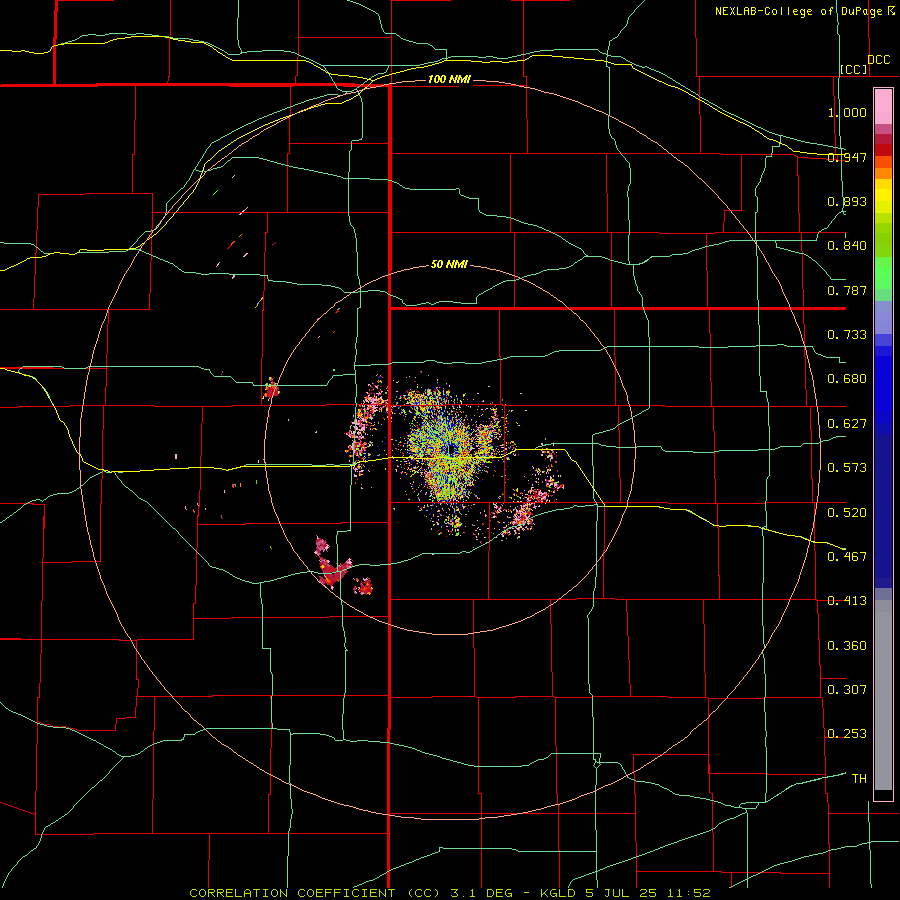Click the 0.307 value on the color scale

click(x=847, y=690)
